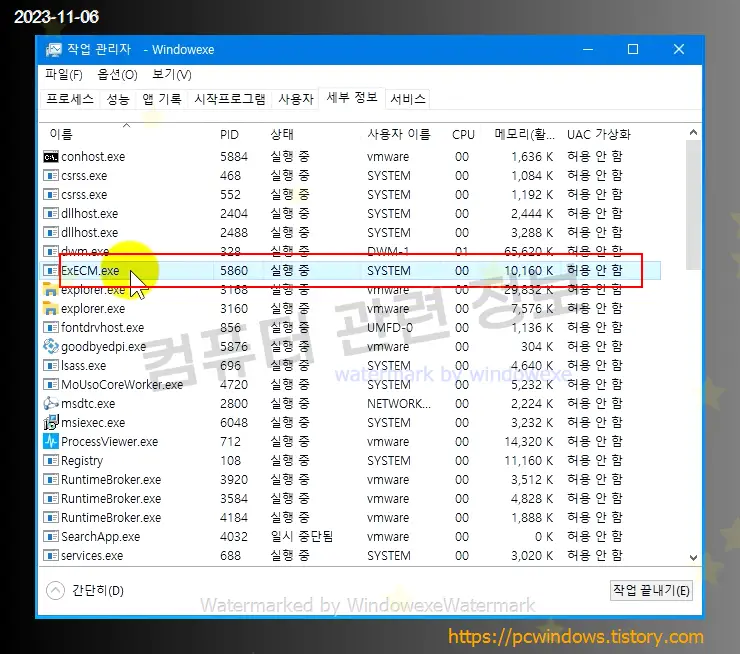Switch to the 앱 기록 tab

[162, 99]
